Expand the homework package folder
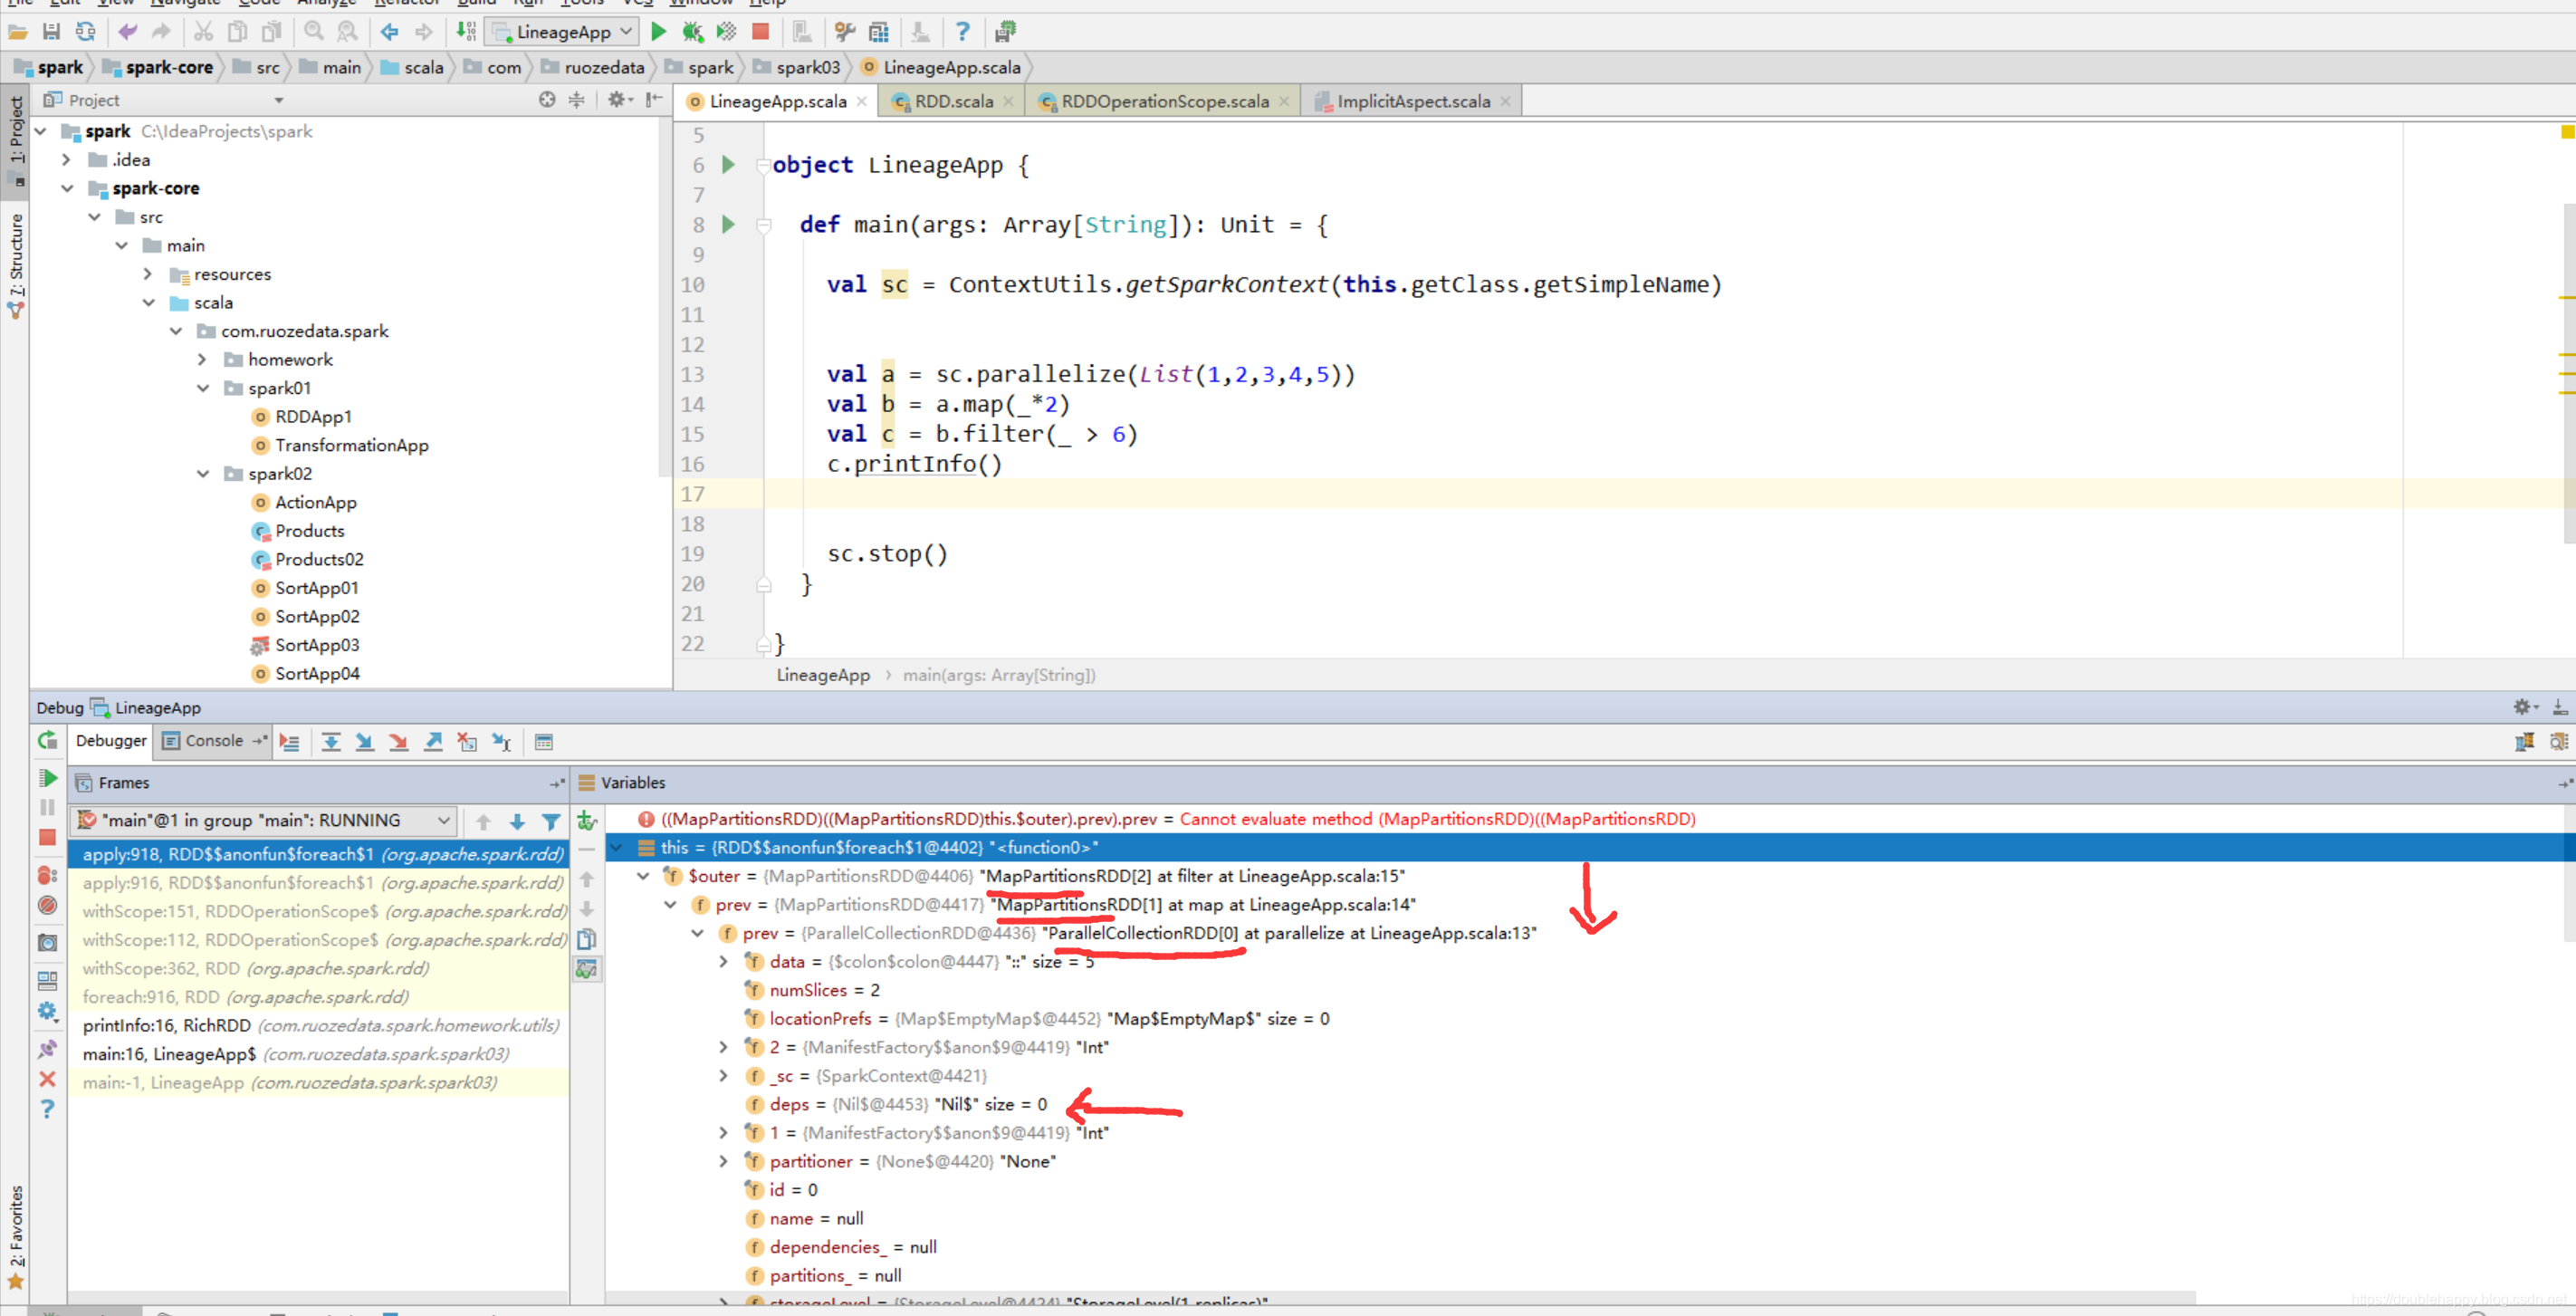This screenshot has width=2576, height=1316. (x=203, y=359)
